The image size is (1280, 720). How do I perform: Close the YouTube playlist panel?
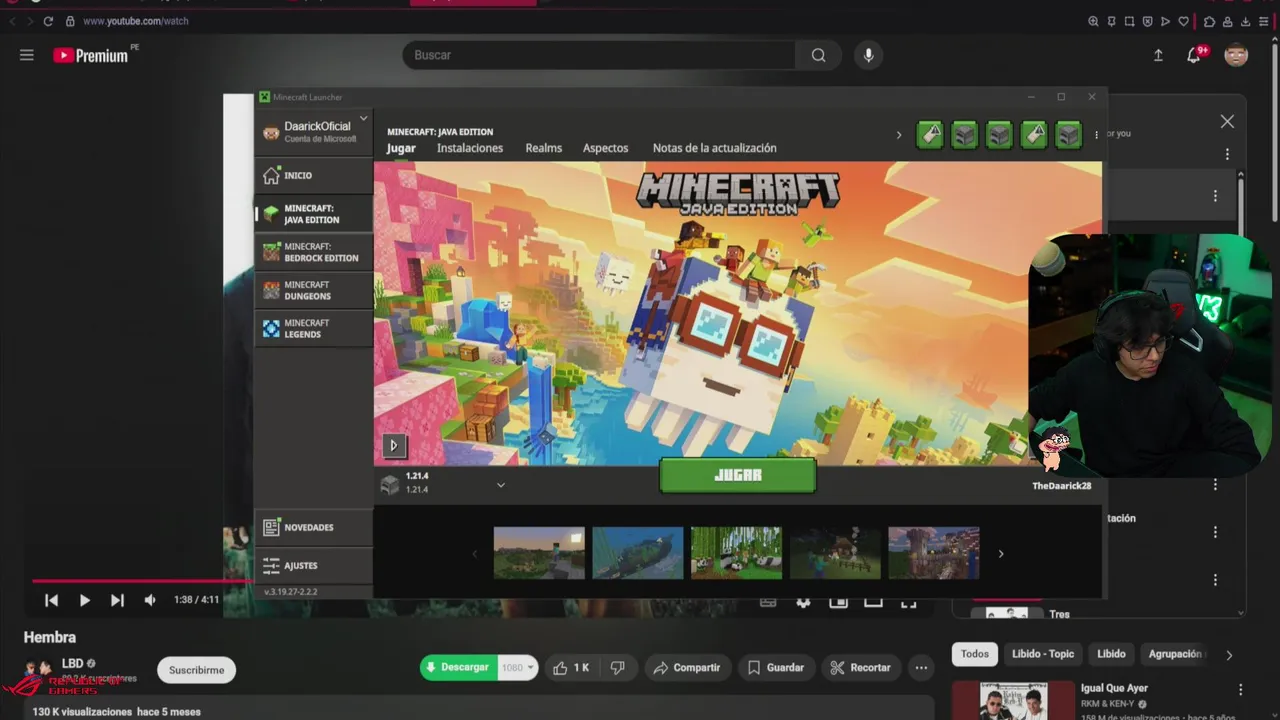tap(1227, 121)
